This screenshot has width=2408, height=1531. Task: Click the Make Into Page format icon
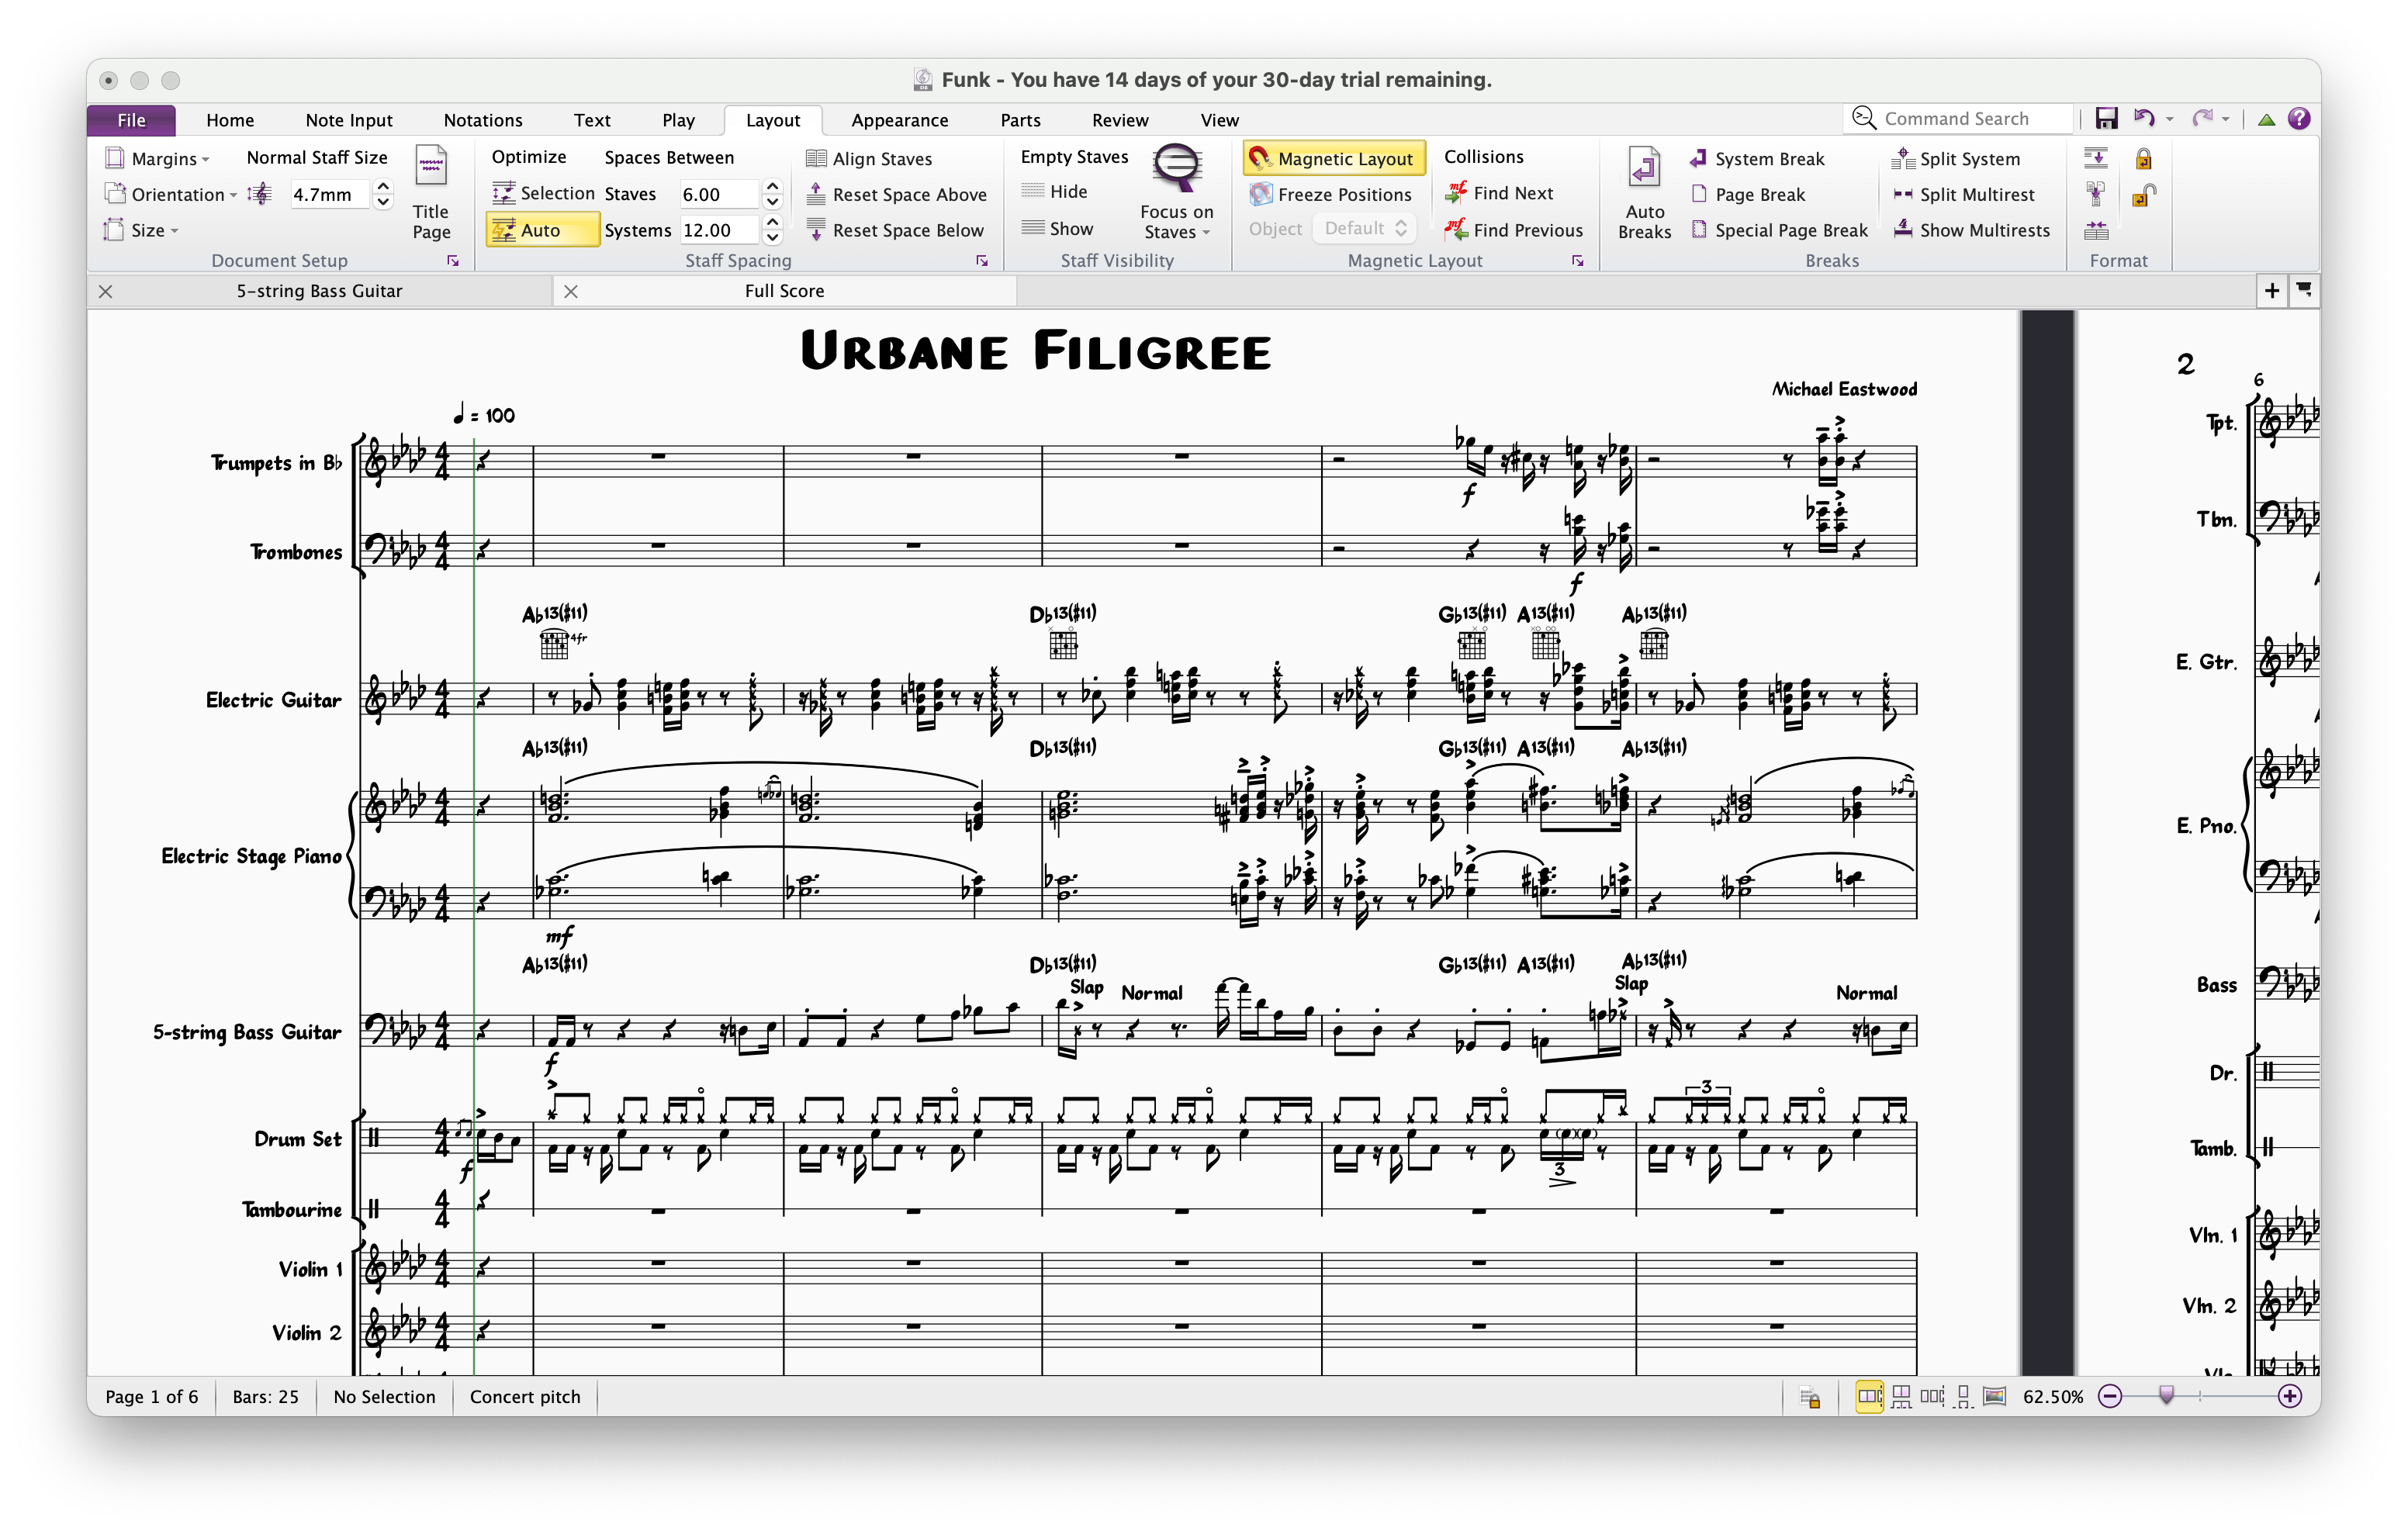pyautogui.click(x=2096, y=194)
